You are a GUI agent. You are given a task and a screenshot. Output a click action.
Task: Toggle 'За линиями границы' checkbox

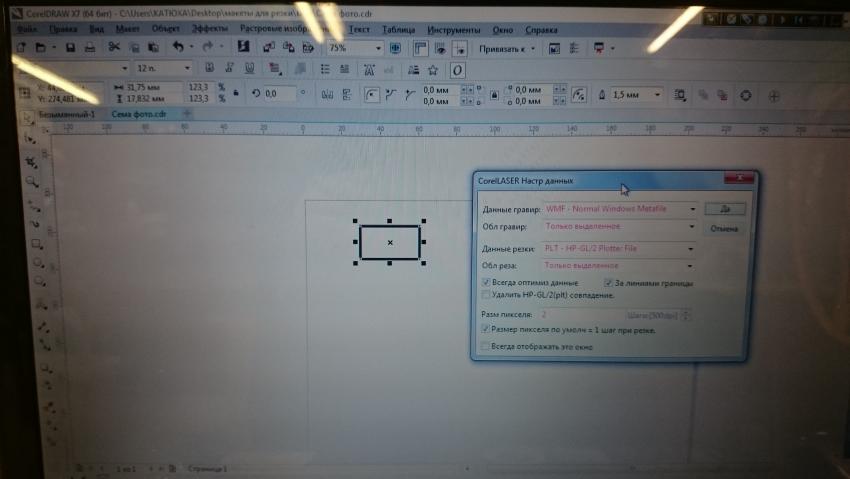point(608,283)
